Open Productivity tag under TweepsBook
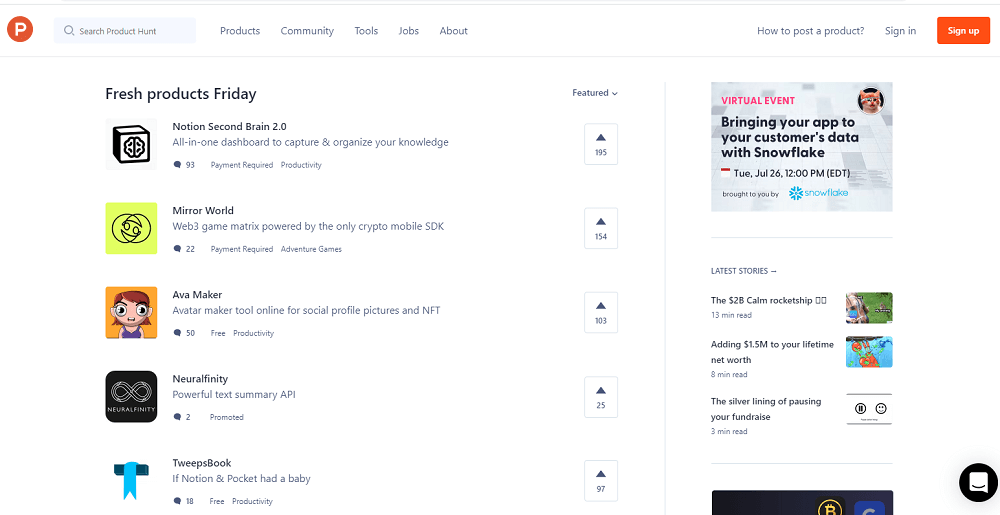The width and height of the screenshot is (1000, 515). coord(253,502)
